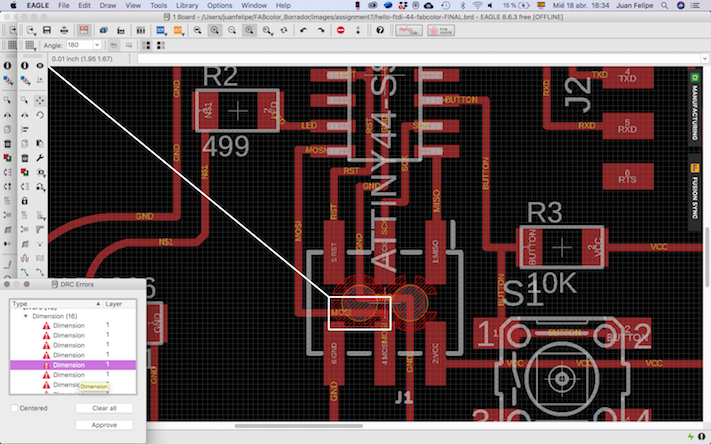
Task: Open command history dropdown arrow
Action: tap(705, 59)
